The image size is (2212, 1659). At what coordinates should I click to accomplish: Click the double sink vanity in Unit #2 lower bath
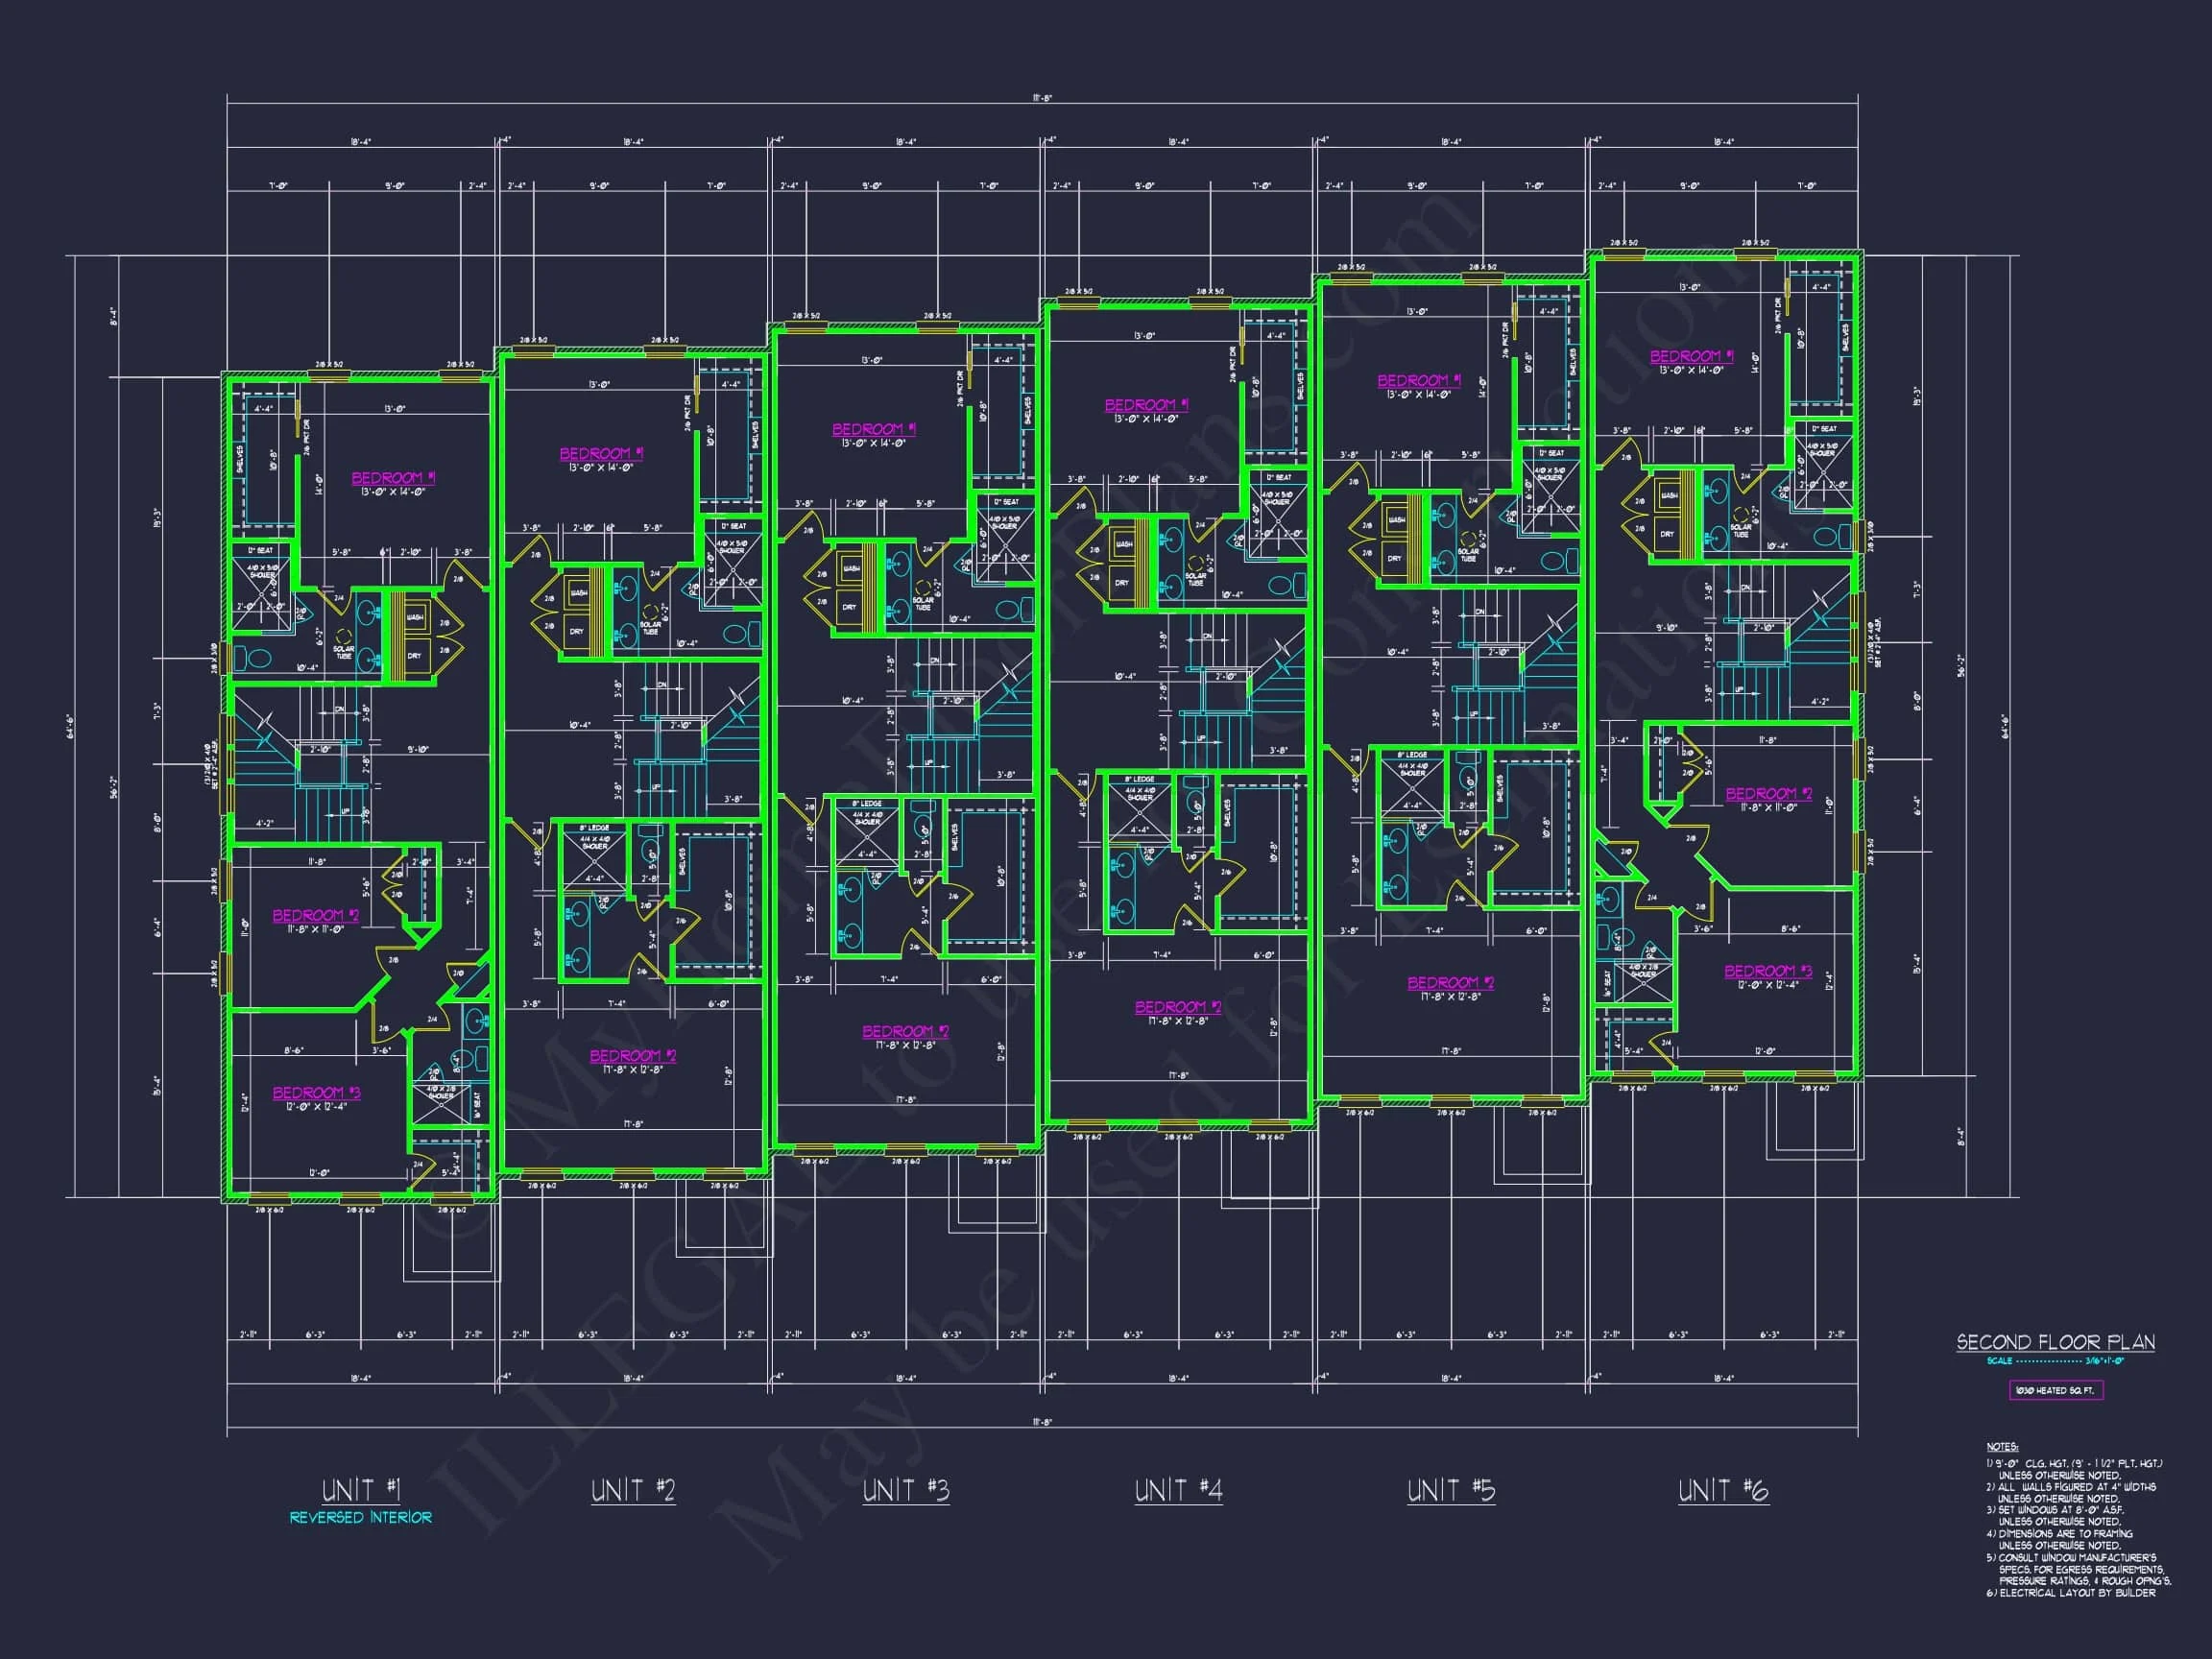(577, 938)
